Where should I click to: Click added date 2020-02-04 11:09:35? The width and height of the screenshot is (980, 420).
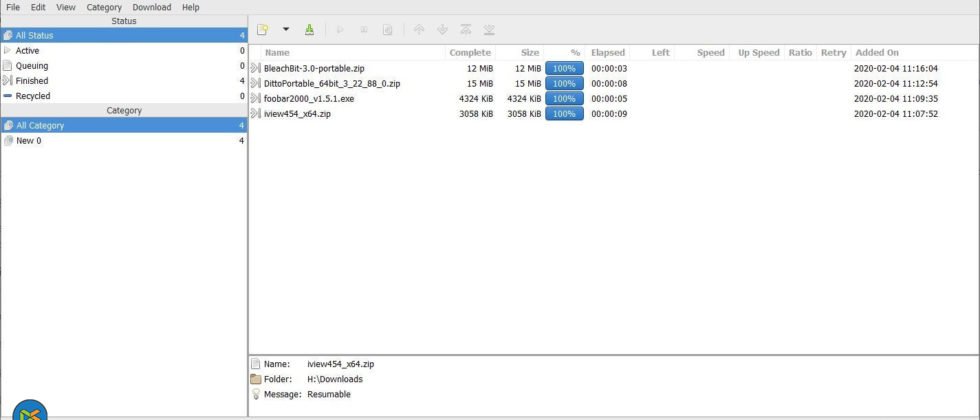[896, 99]
